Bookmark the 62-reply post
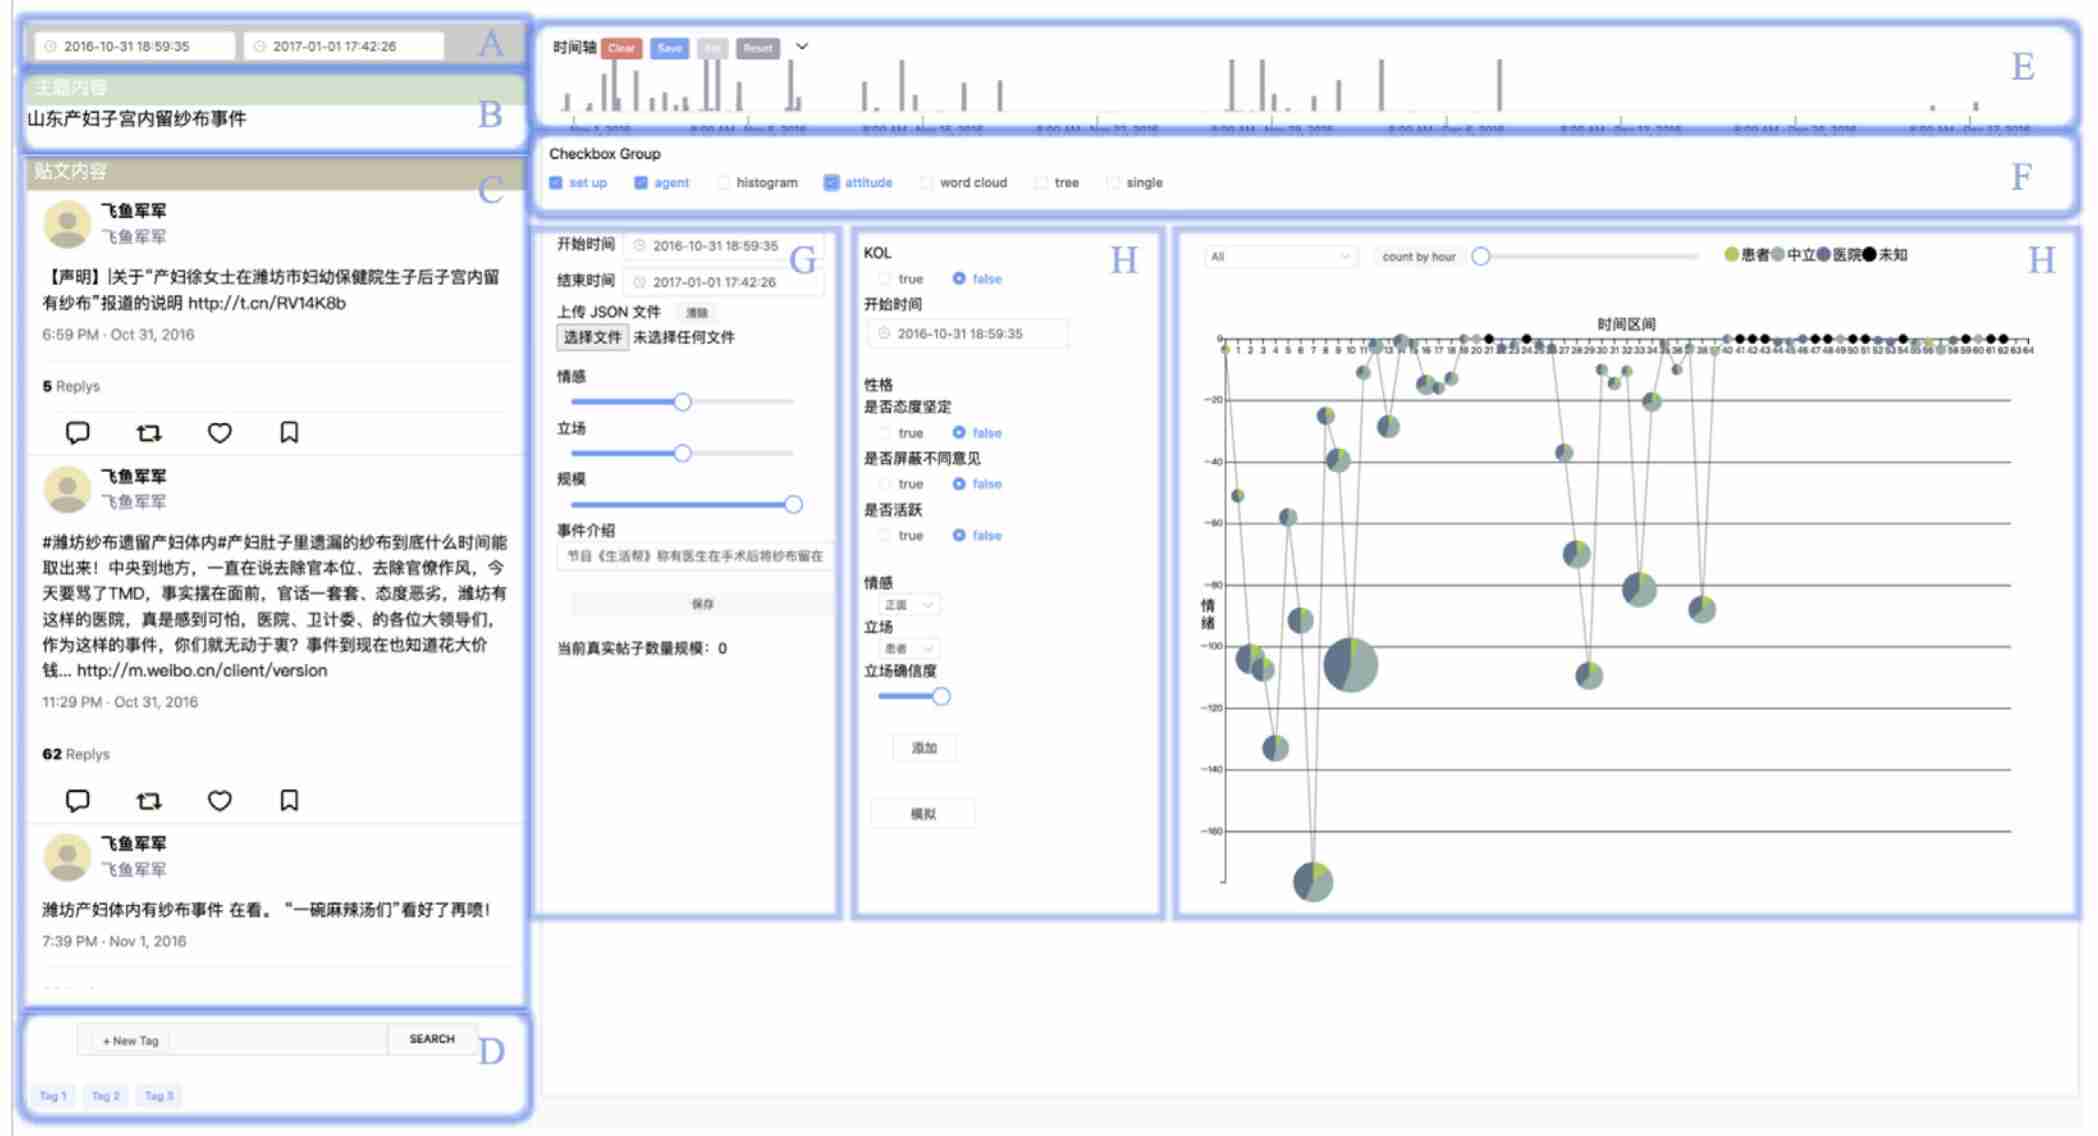The image size is (2098, 1136). point(289,800)
